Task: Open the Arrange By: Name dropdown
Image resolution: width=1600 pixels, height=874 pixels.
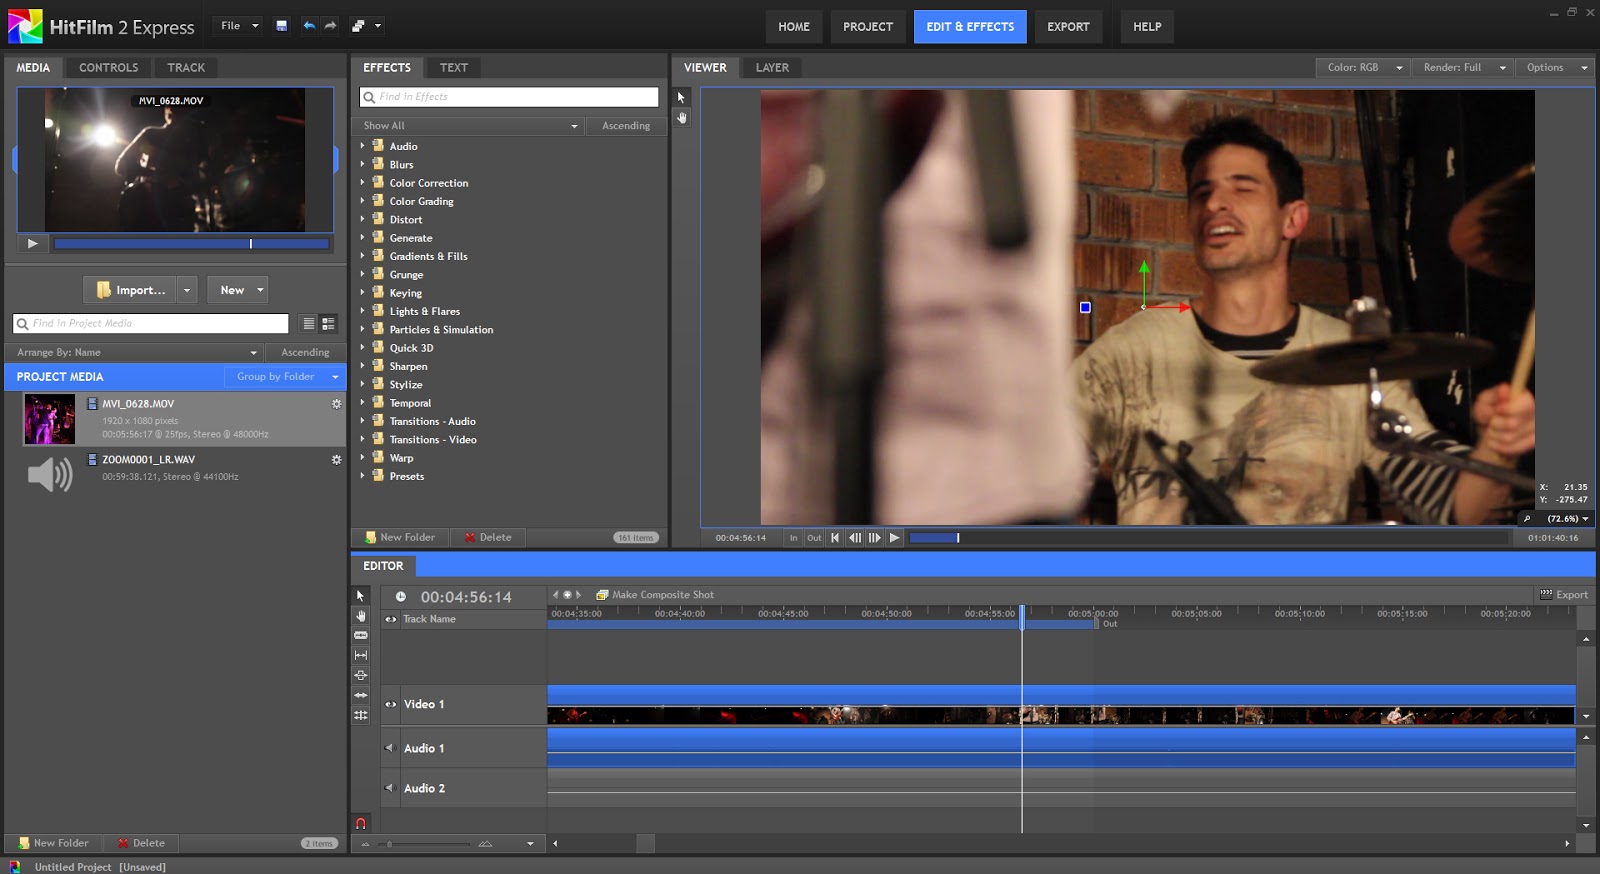Action: pos(136,353)
